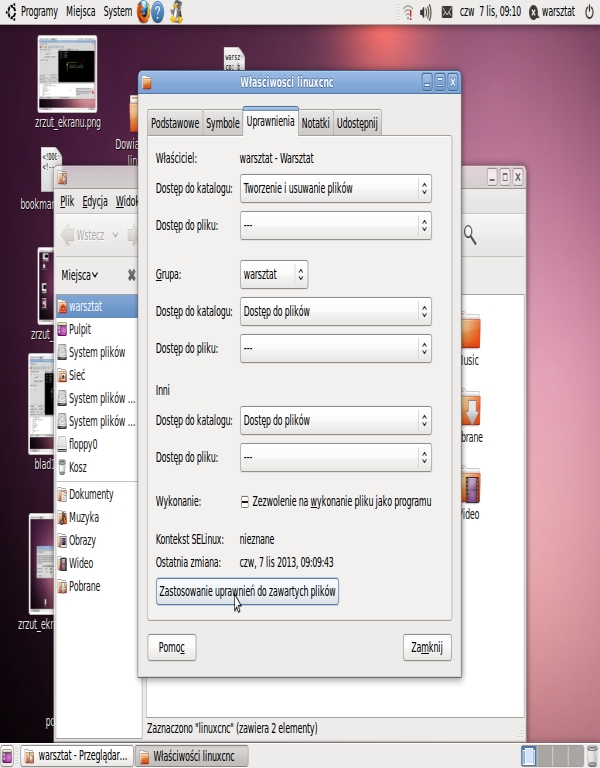Open the help icon in top panel
This screenshot has width=600, height=768.
point(158,11)
